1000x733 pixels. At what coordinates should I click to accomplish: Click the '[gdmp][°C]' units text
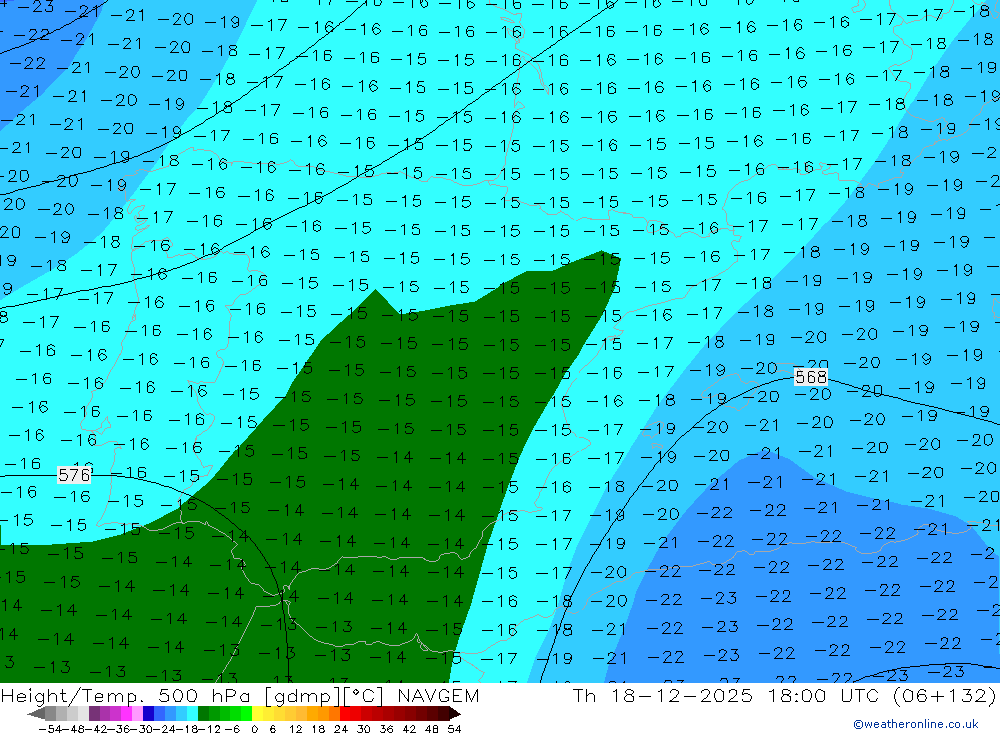(325, 695)
